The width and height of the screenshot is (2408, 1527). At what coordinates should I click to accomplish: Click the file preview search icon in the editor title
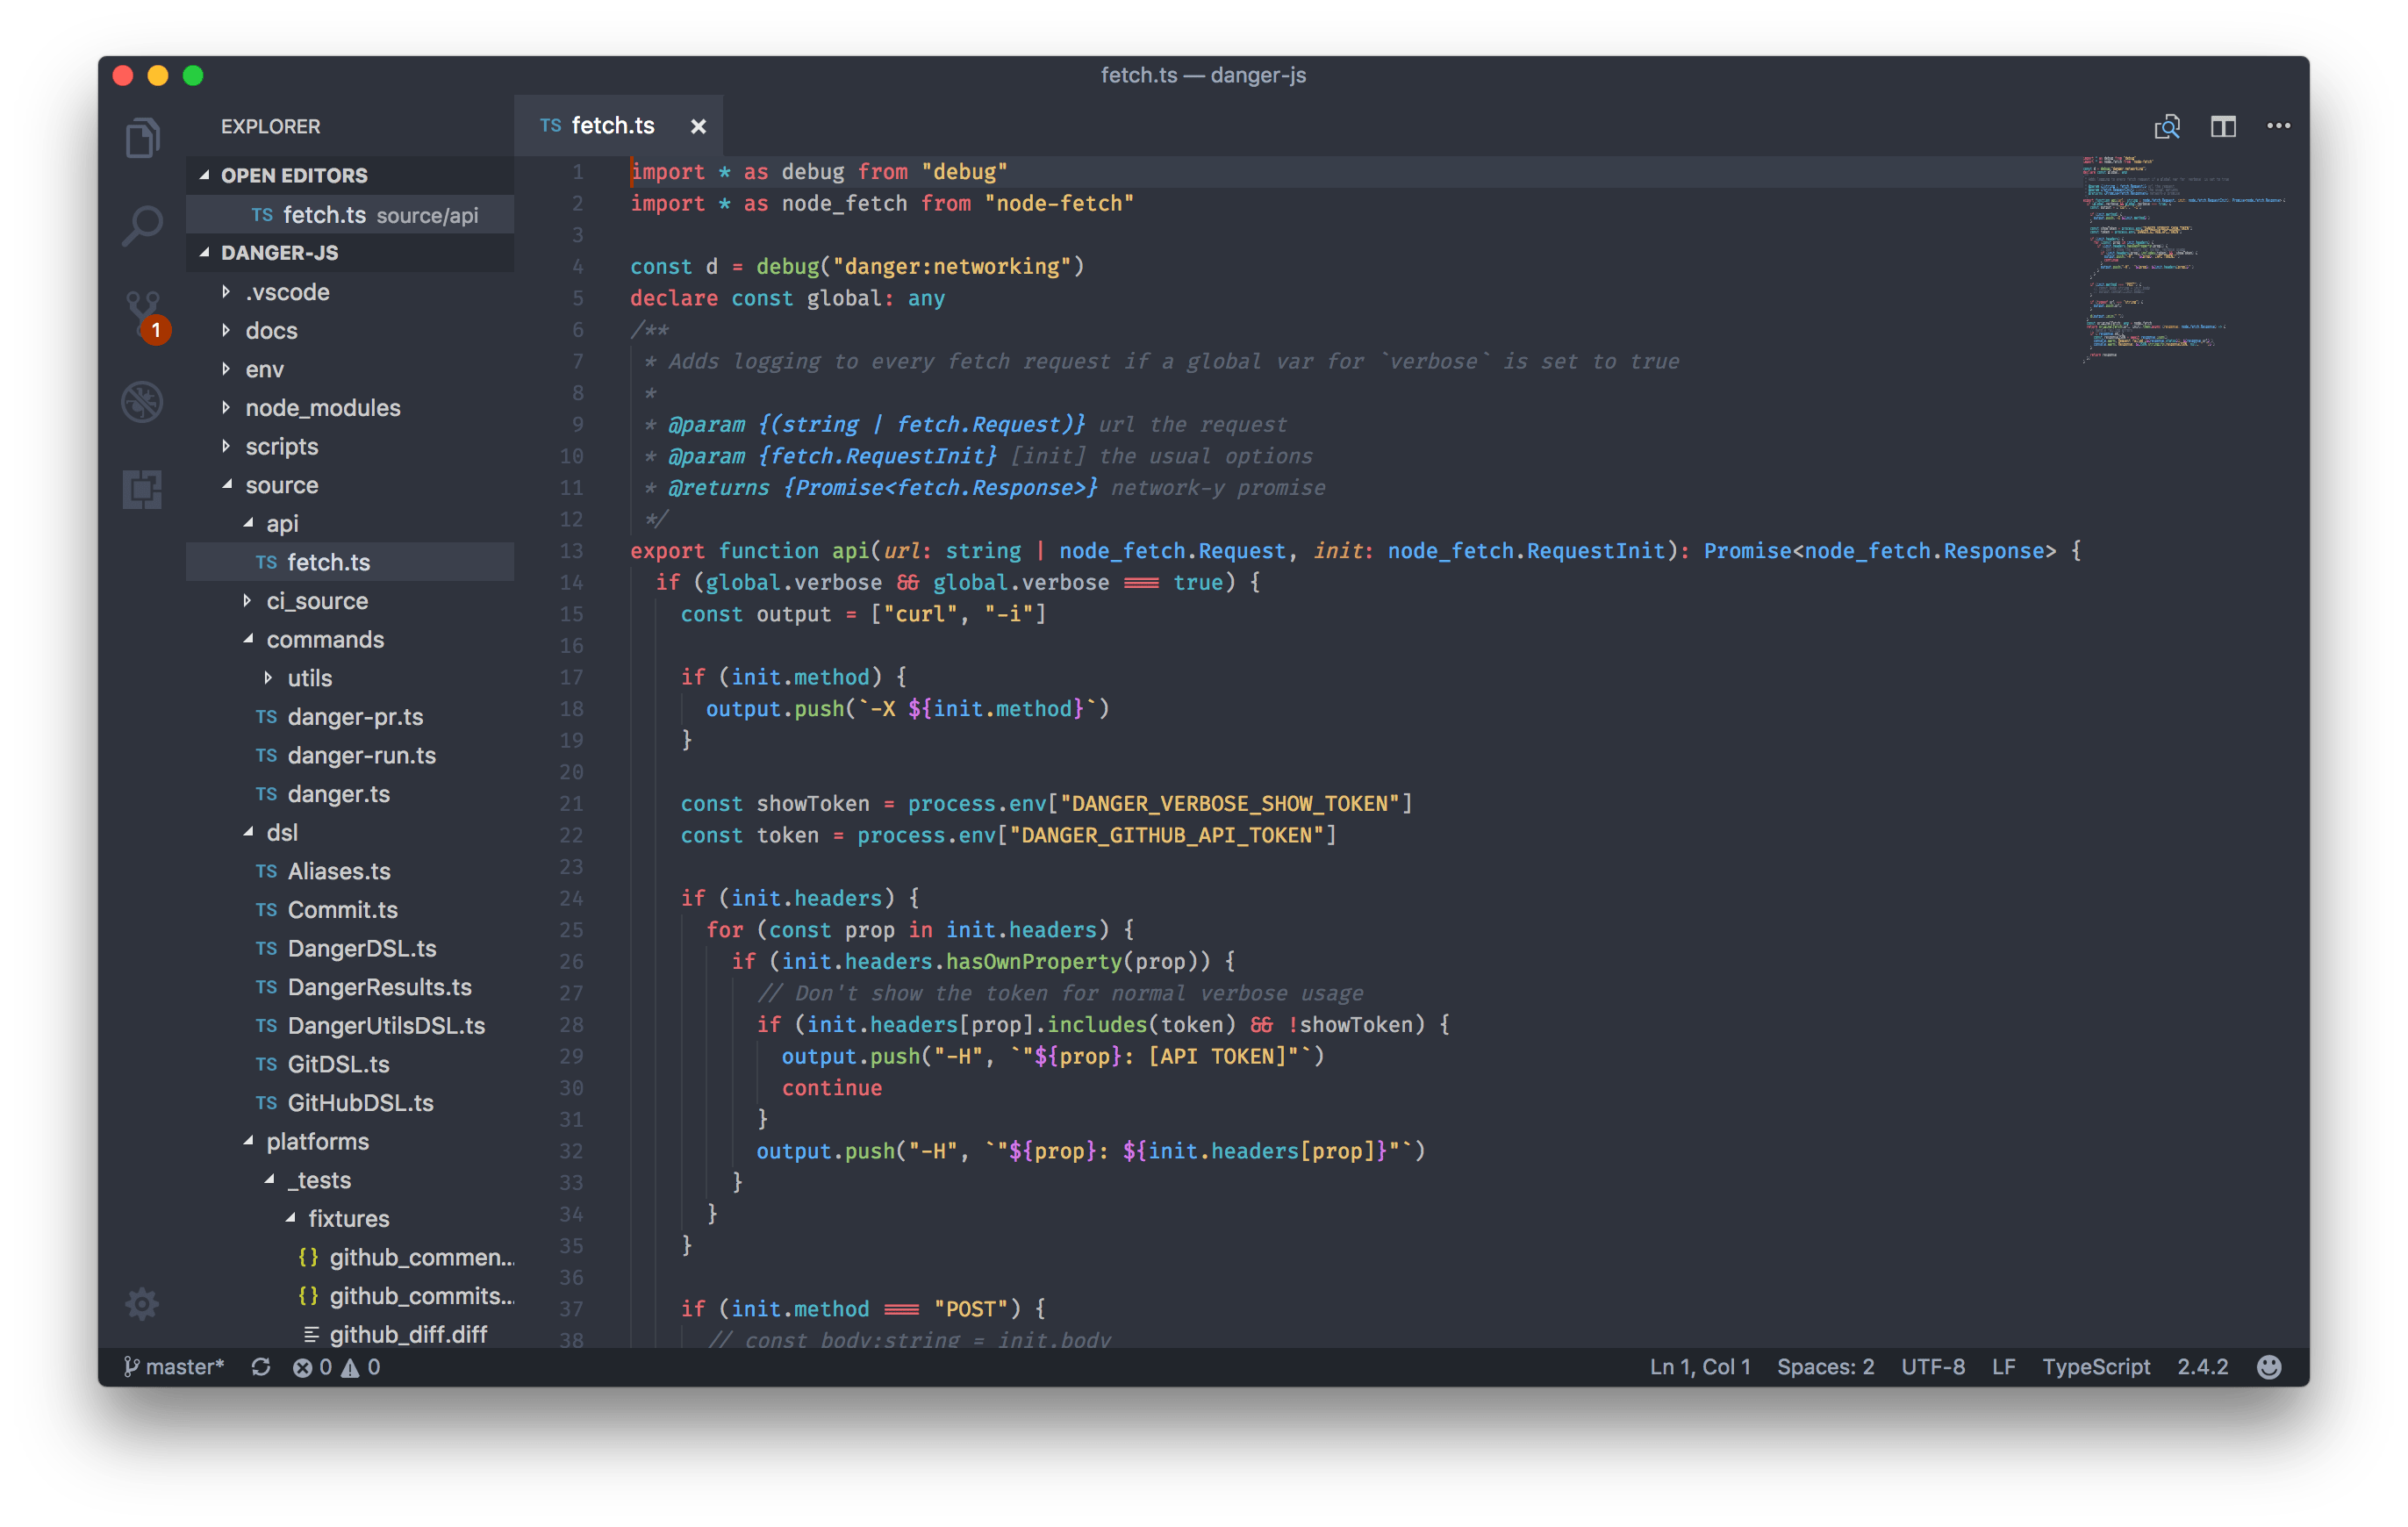click(2168, 126)
